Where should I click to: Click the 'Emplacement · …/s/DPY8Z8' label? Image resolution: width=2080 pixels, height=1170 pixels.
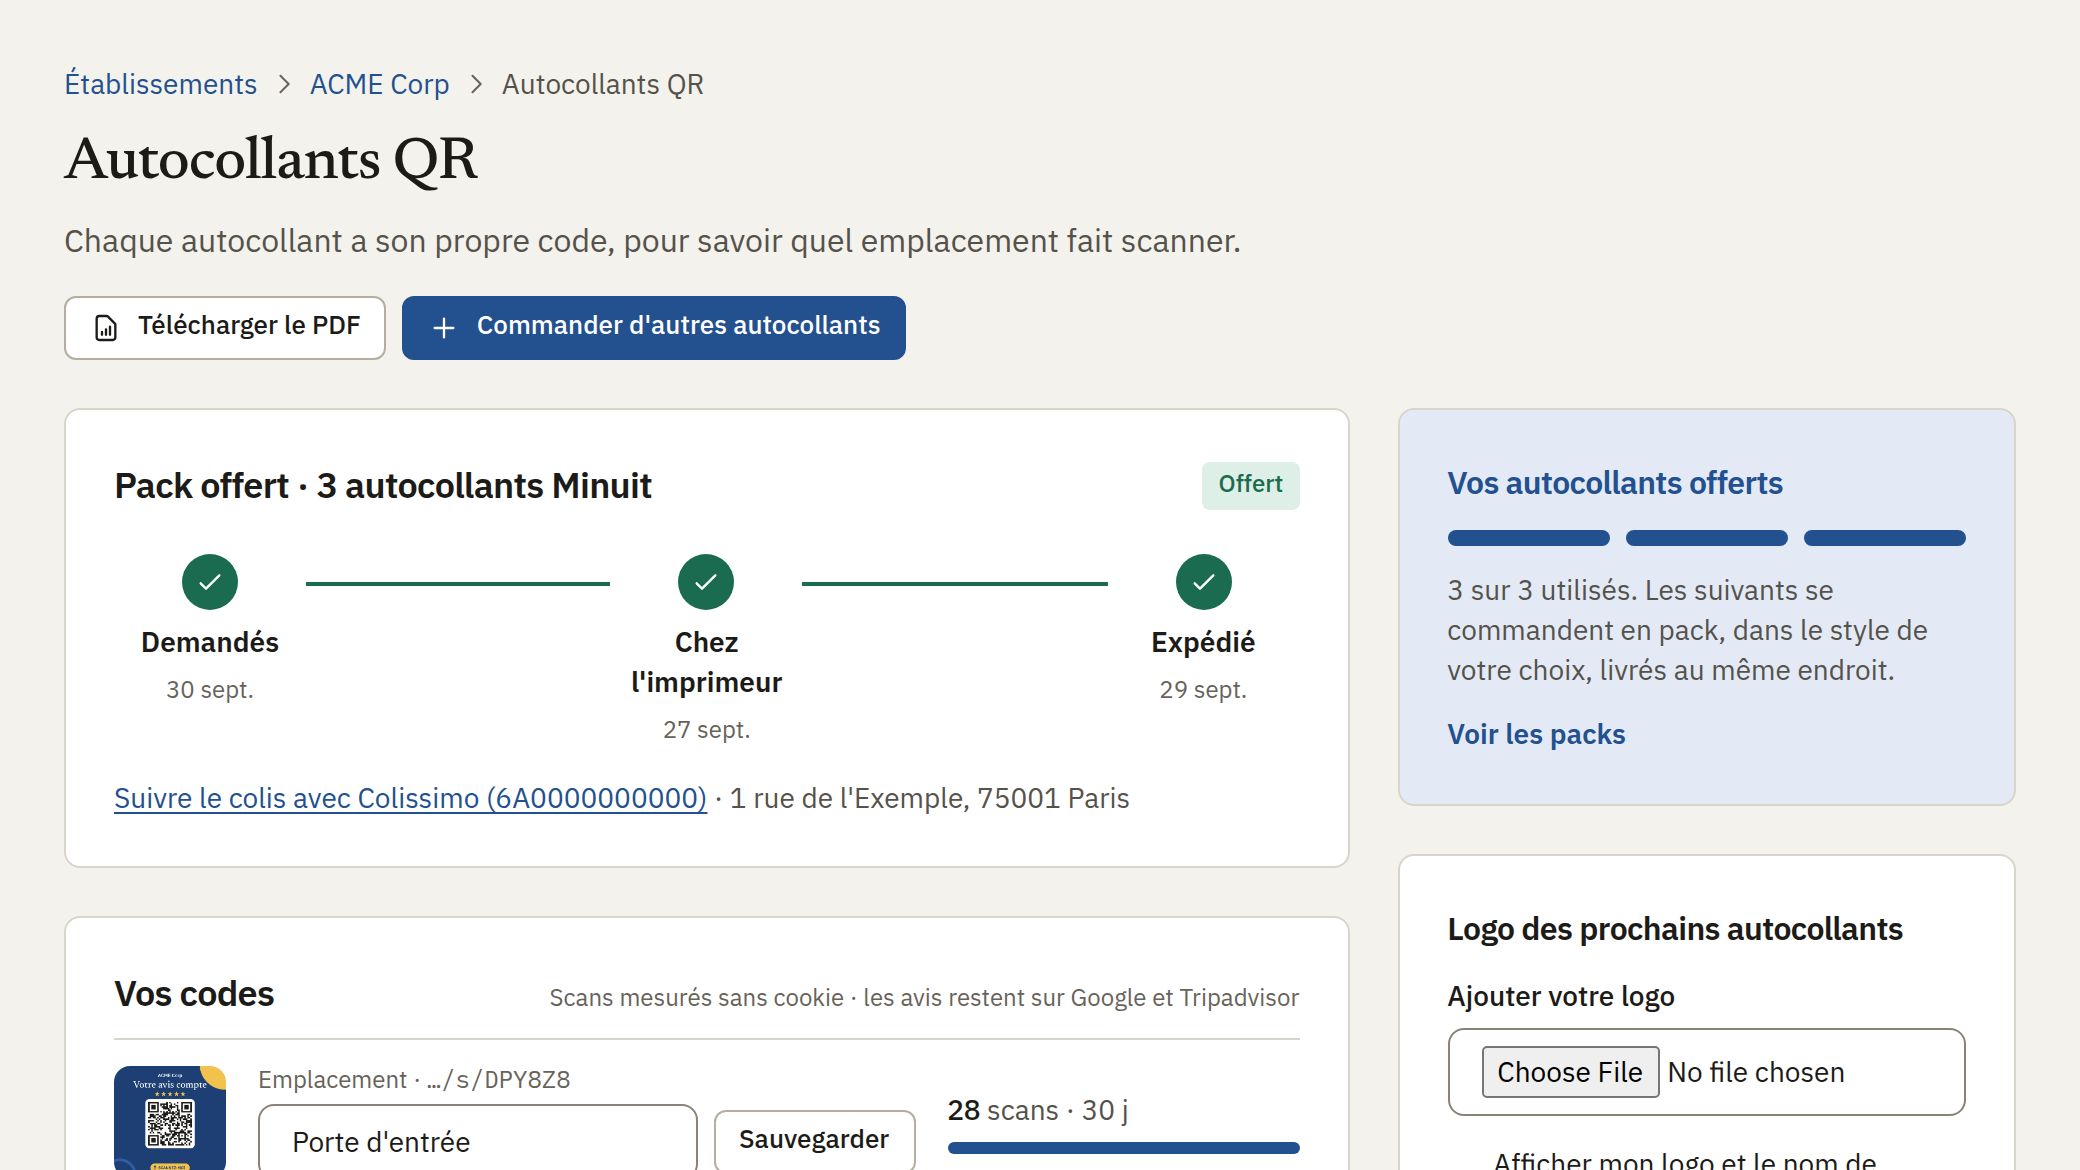[414, 1080]
